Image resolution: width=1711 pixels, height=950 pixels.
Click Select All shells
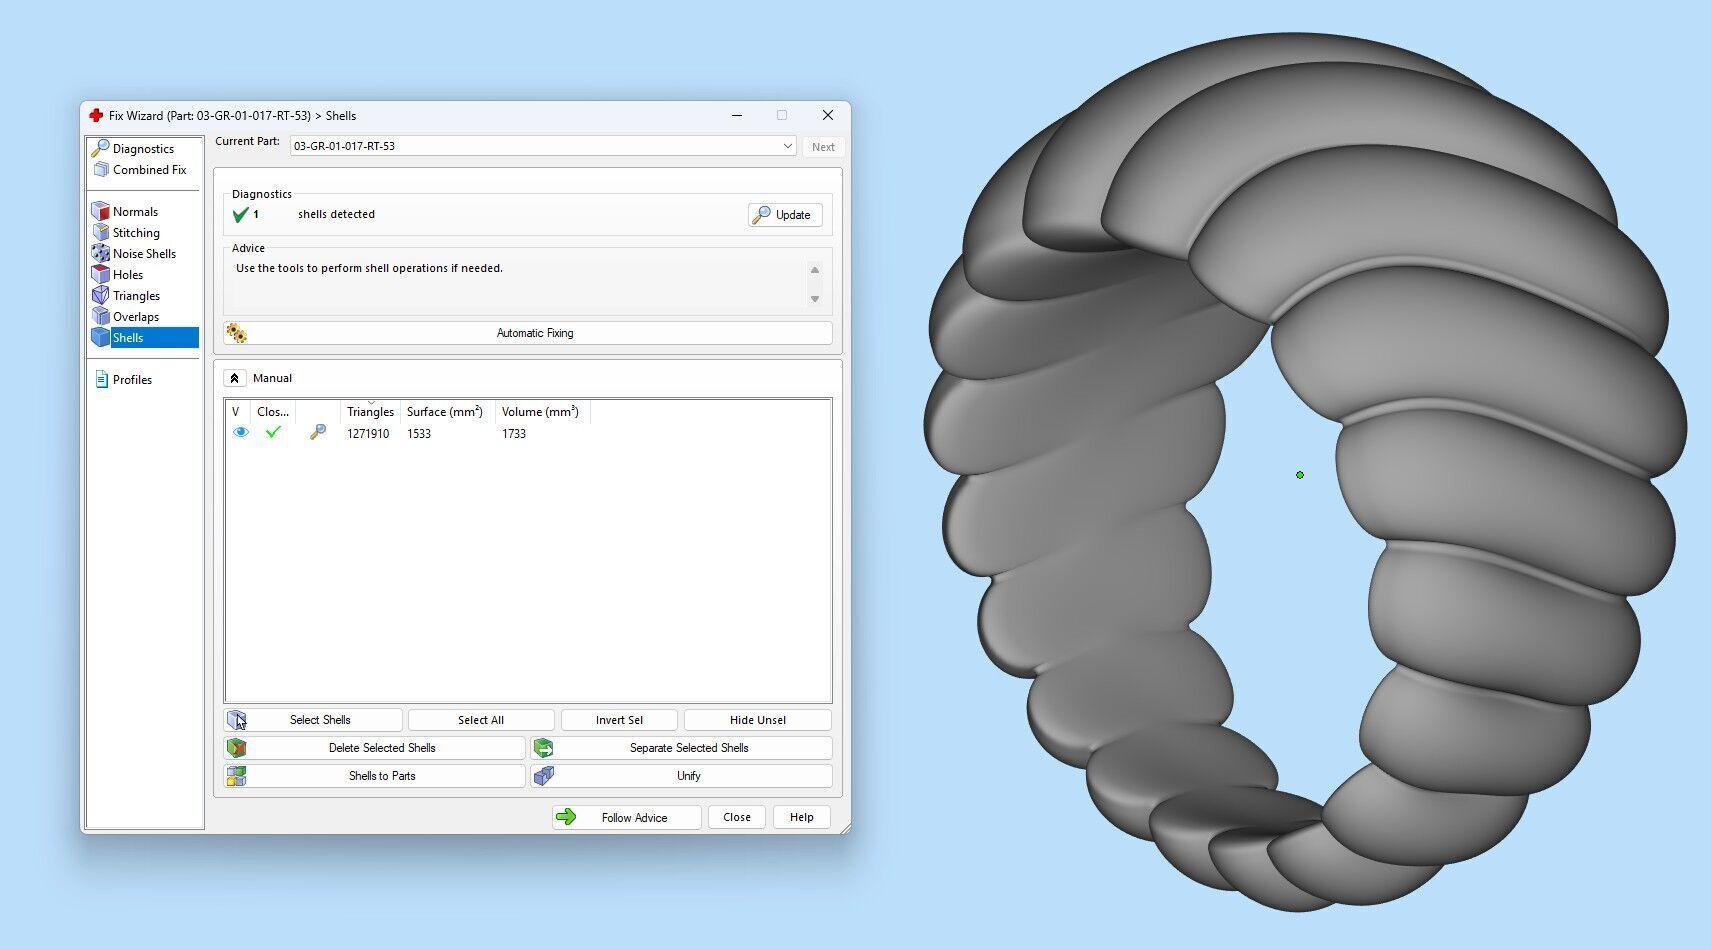click(481, 720)
